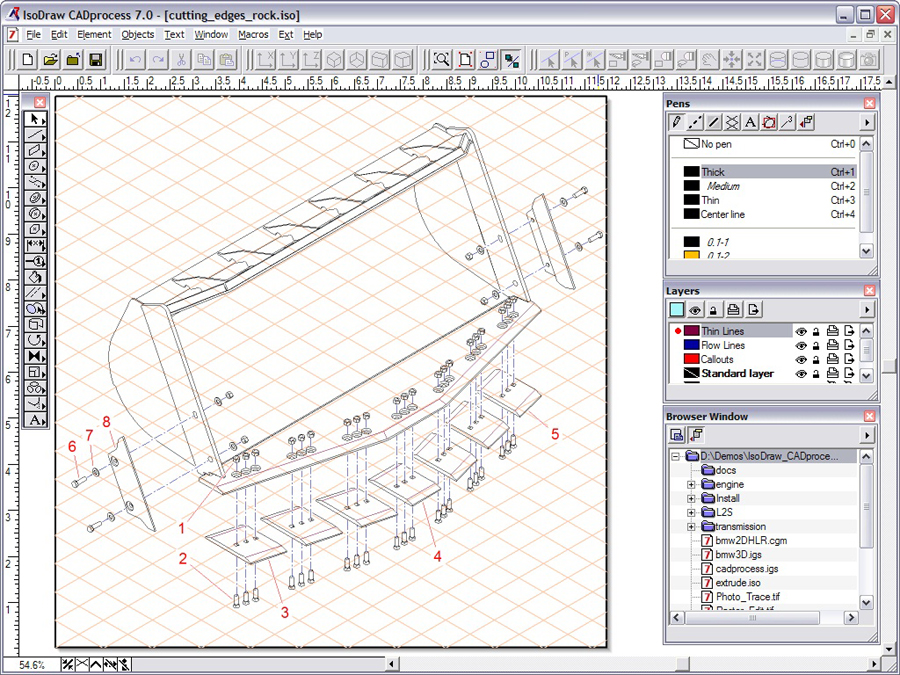This screenshot has height=675, width=900.
Task: Open the extrude.iso file entry
Action: [x=738, y=582]
